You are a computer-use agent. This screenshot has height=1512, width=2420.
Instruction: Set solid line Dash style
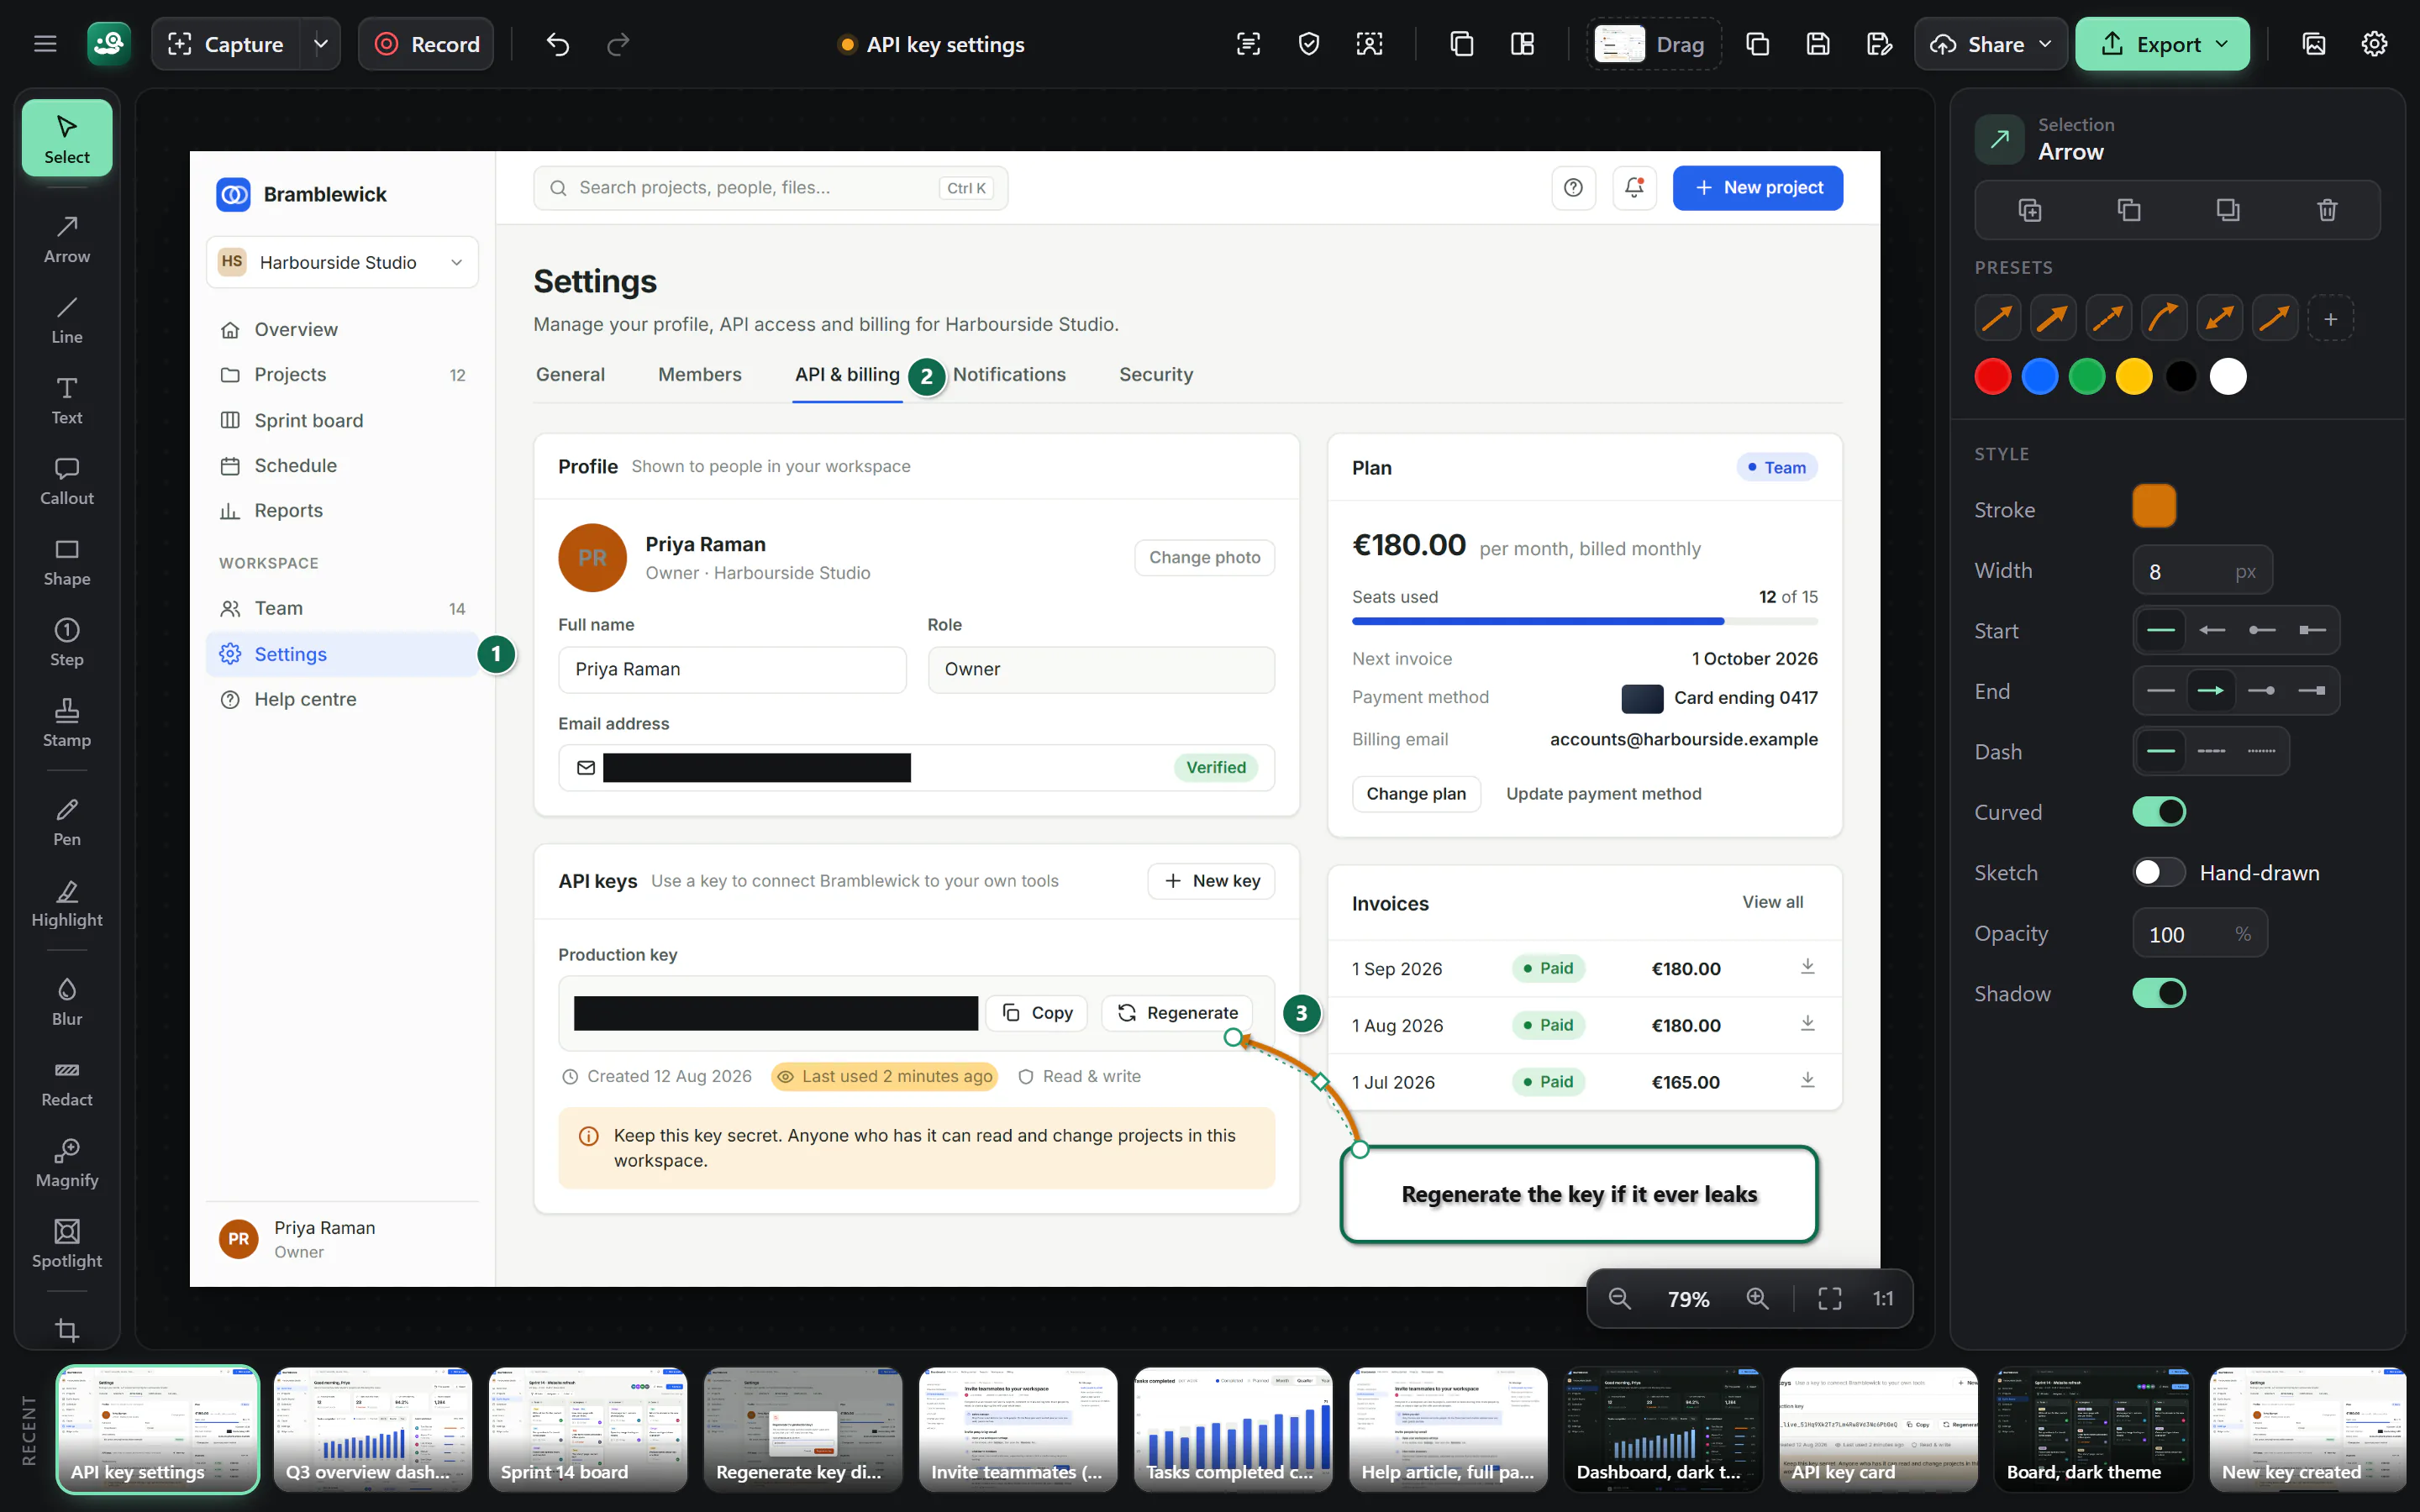click(x=2161, y=751)
